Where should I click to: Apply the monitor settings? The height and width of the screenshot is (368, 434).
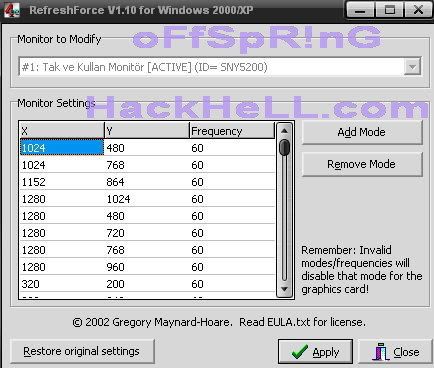click(315, 352)
